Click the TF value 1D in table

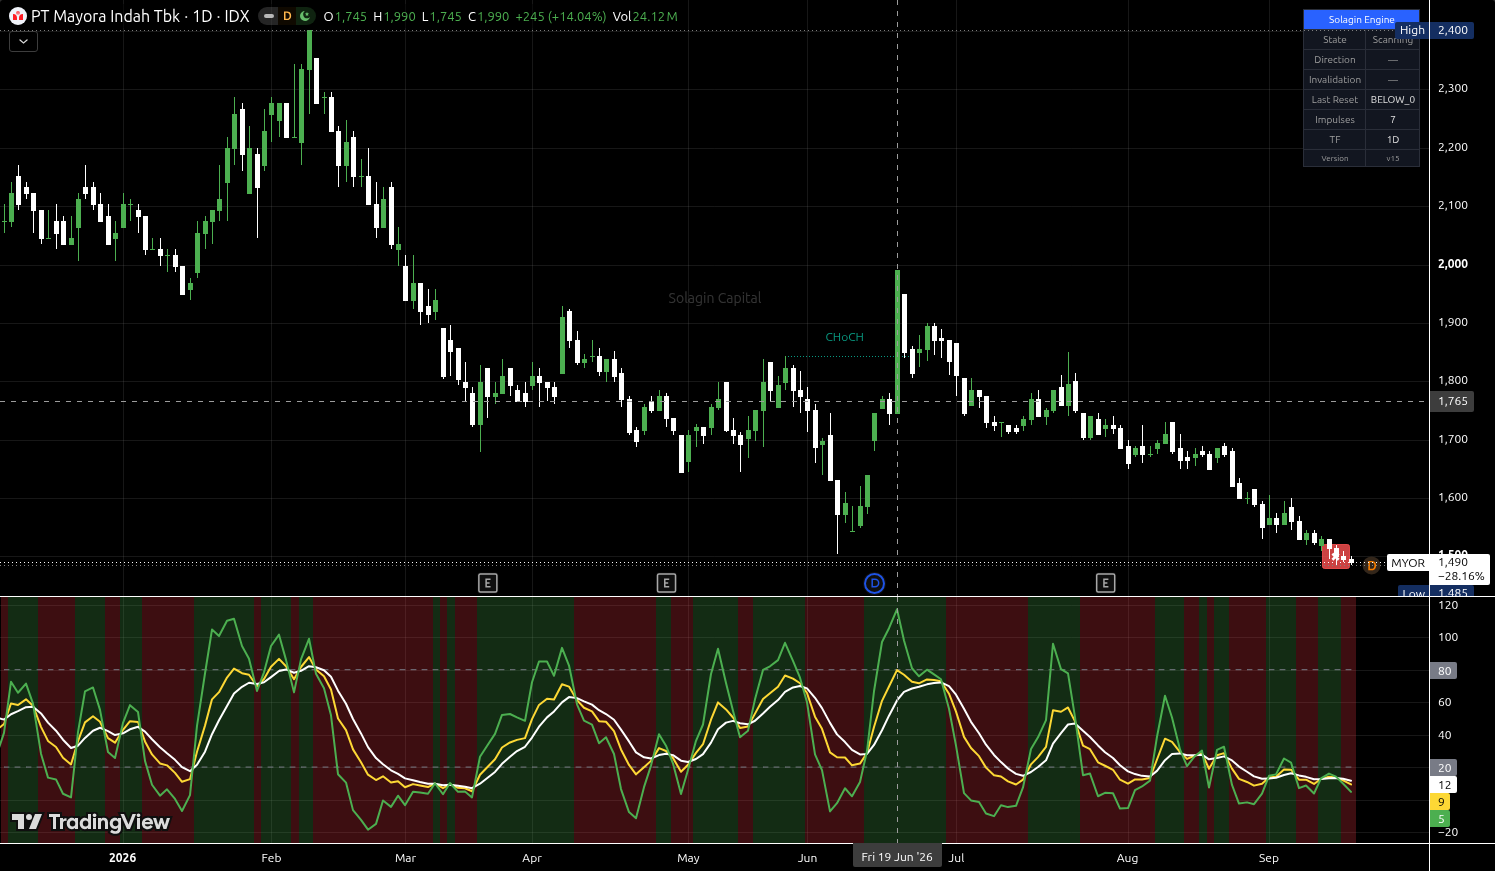click(x=1393, y=140)
